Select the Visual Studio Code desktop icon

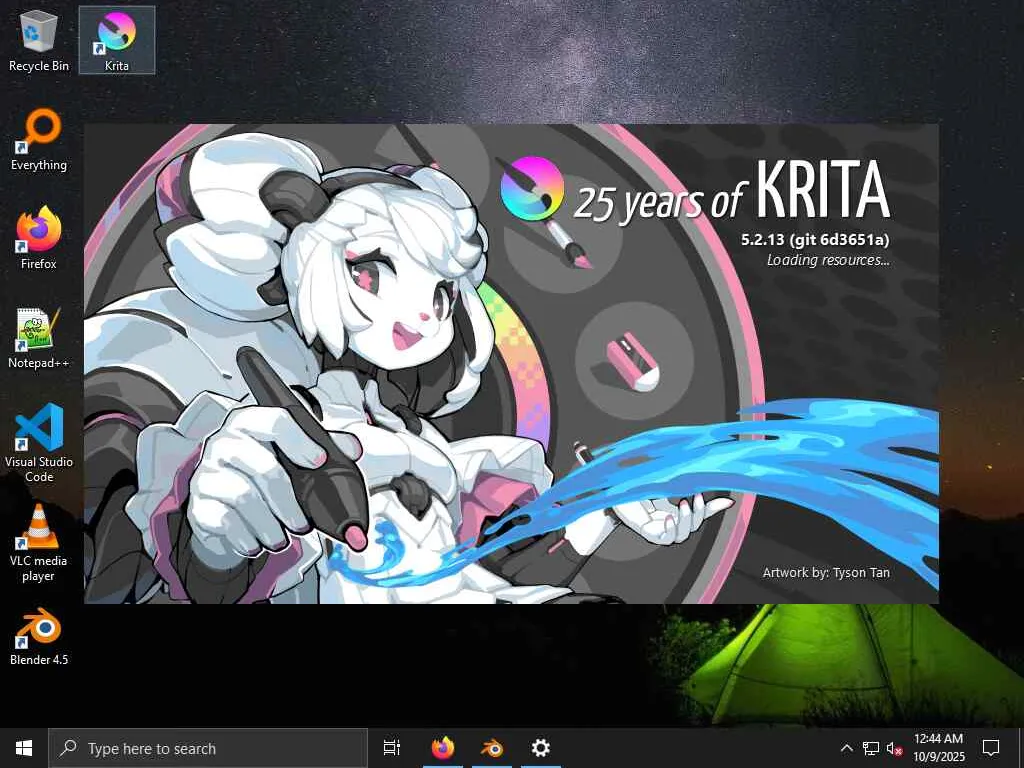[39, 443]
